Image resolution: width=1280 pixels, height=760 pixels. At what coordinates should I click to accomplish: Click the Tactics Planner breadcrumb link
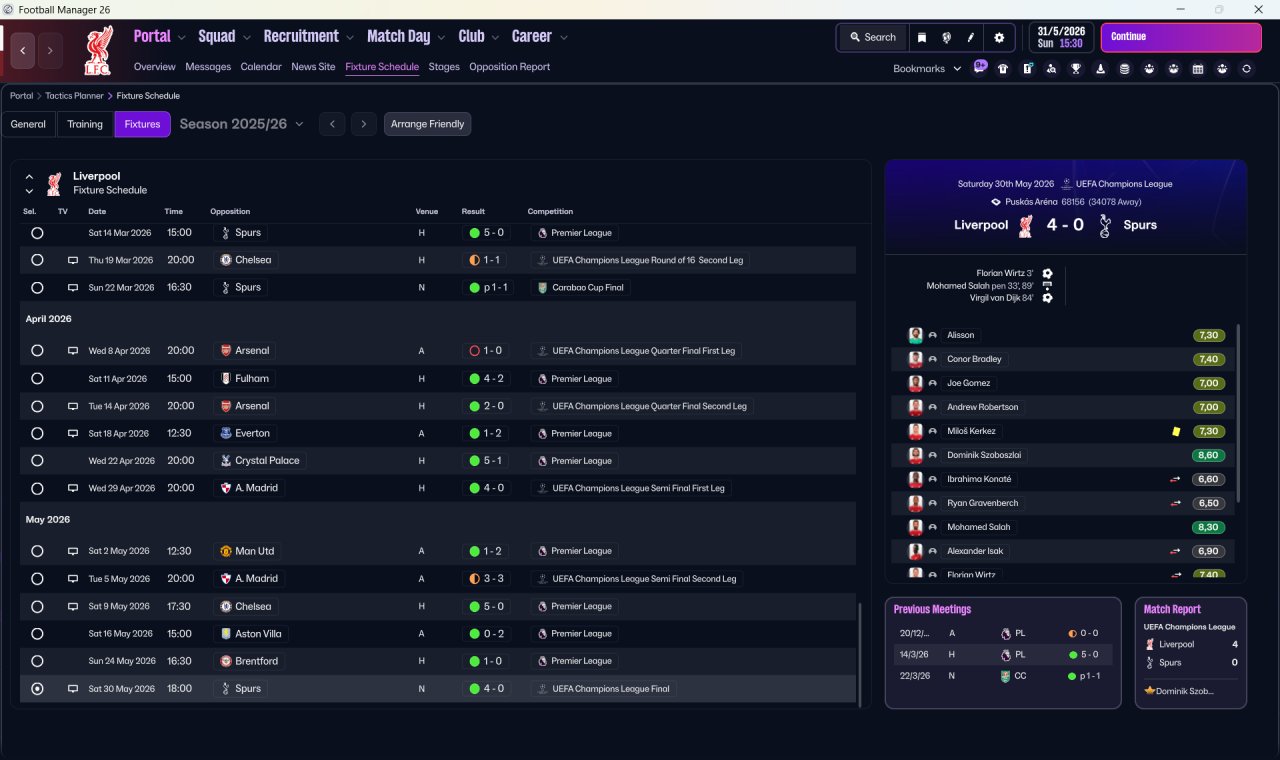coord(74,96)
